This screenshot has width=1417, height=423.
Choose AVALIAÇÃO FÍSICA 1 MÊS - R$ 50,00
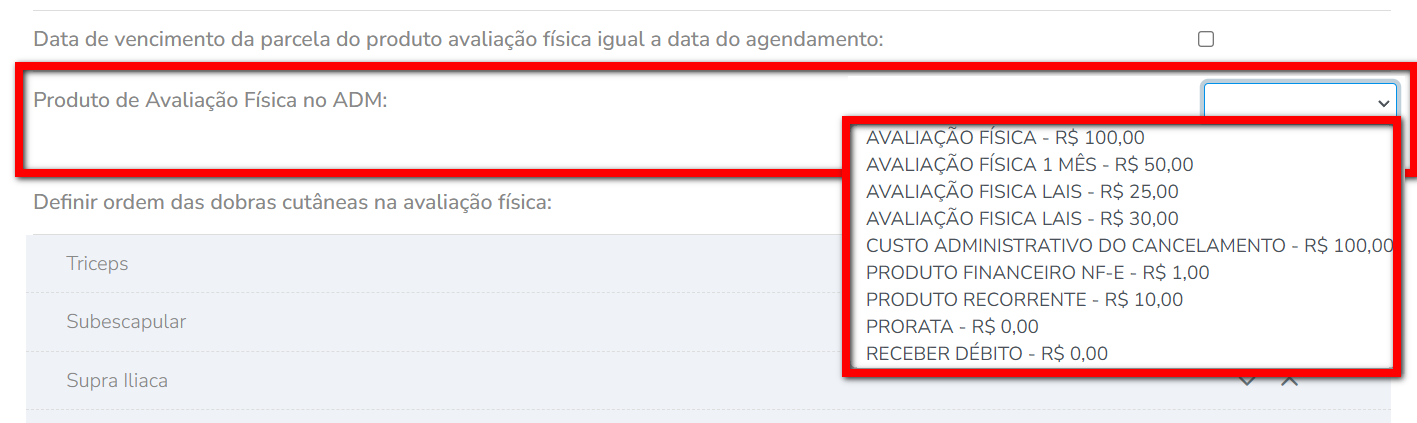(1029, 165)
